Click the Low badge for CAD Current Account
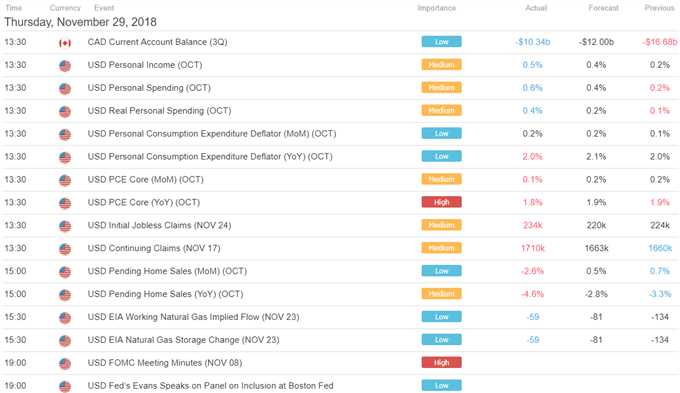Image resolution: width=680 pixels, height=393 pixels. tap(441, 42)
